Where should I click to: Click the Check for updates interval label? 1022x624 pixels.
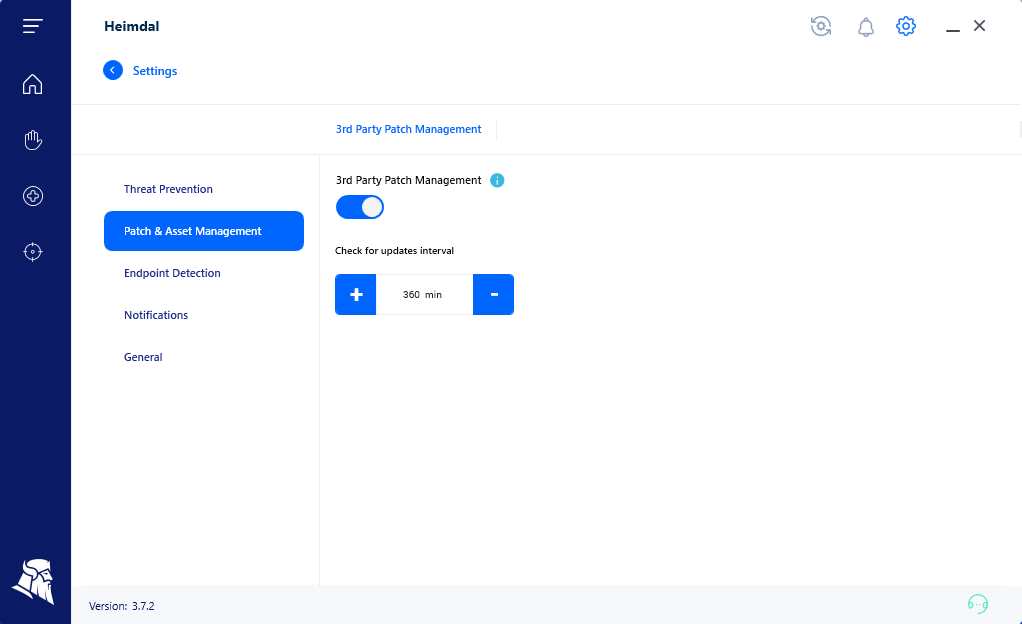[x=394, y=250]
